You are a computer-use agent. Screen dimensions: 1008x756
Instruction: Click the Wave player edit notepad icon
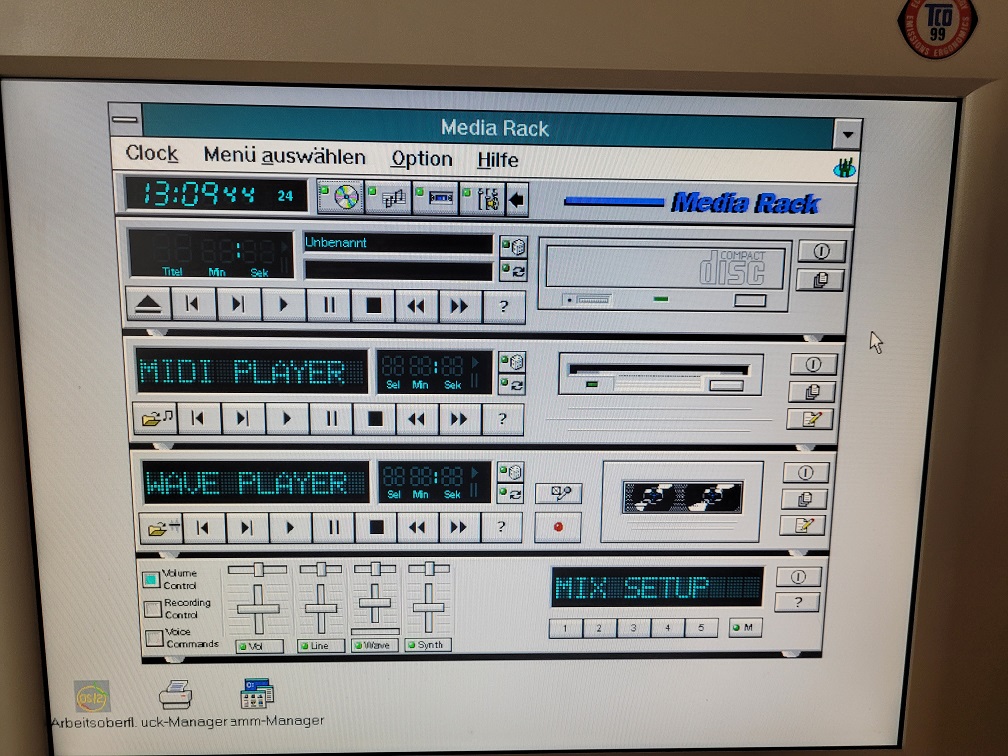point(802,525)
